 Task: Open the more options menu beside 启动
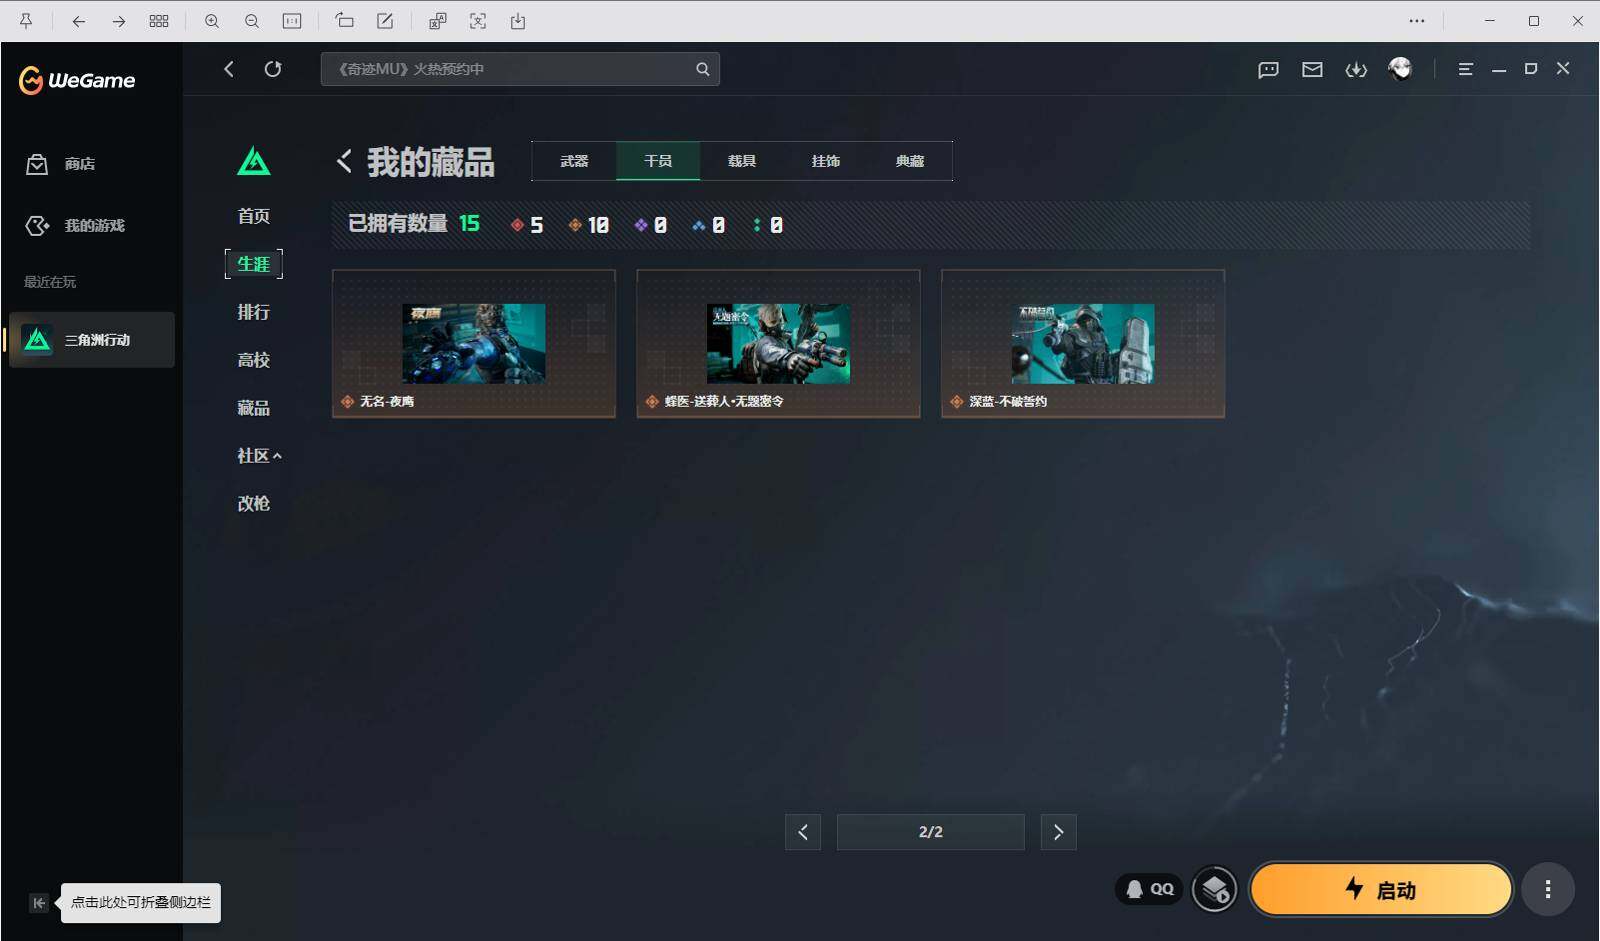(x=1546, y=888)
